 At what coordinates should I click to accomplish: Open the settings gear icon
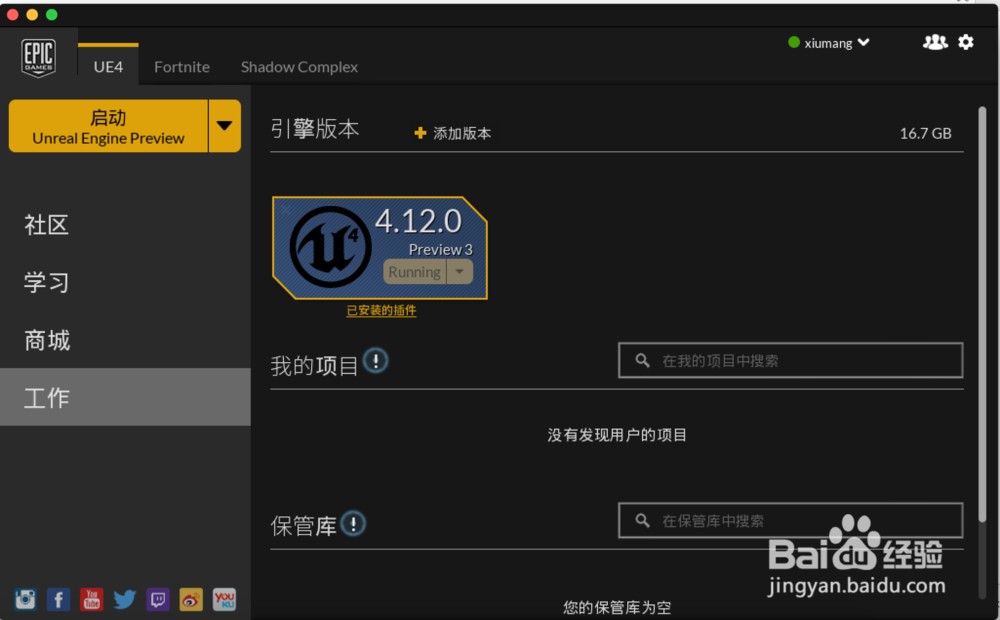(x=966, y=42)
